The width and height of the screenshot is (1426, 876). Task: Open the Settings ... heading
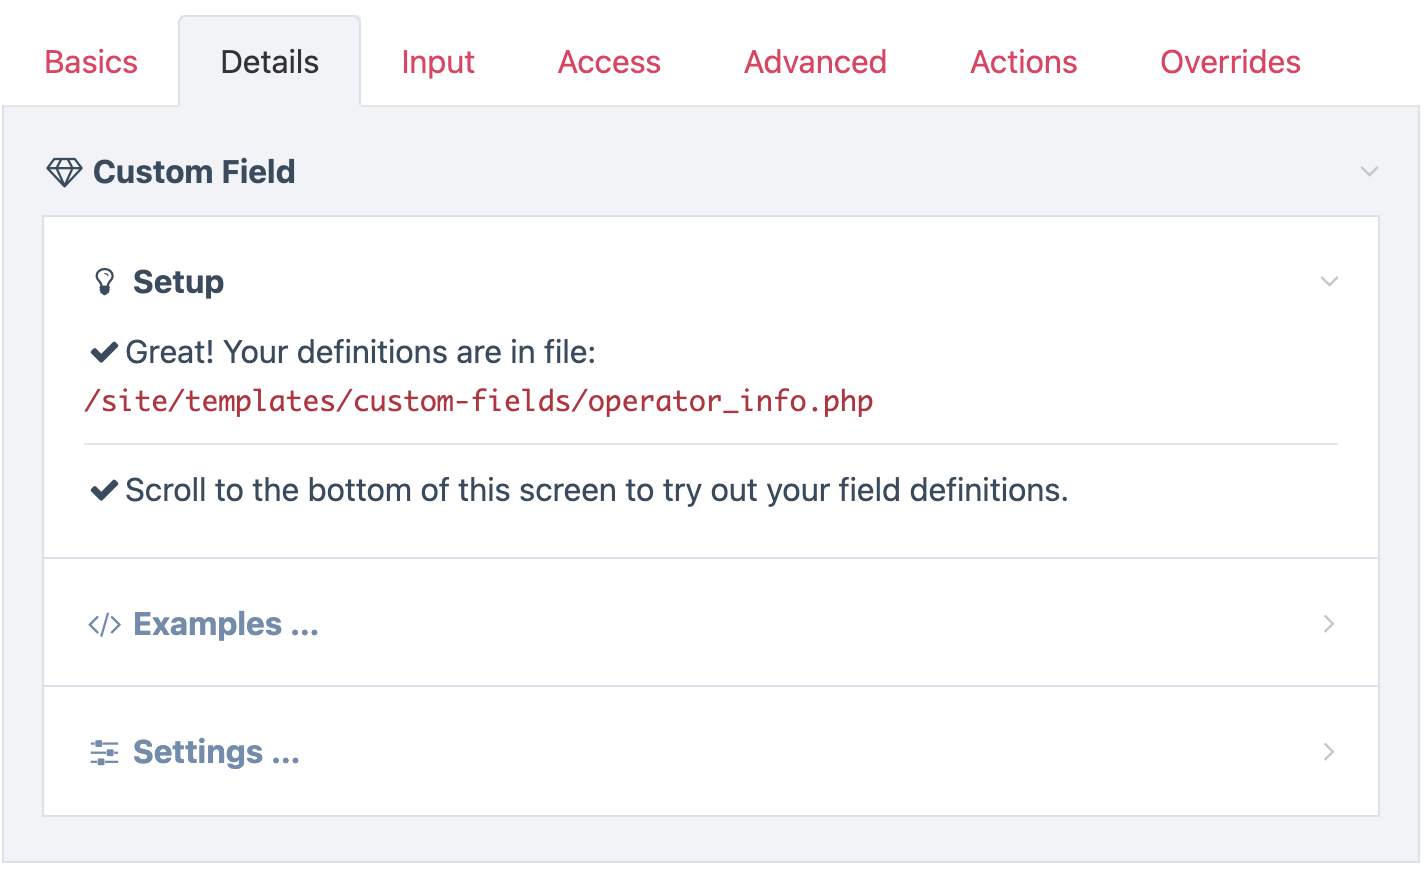[216, 752]
